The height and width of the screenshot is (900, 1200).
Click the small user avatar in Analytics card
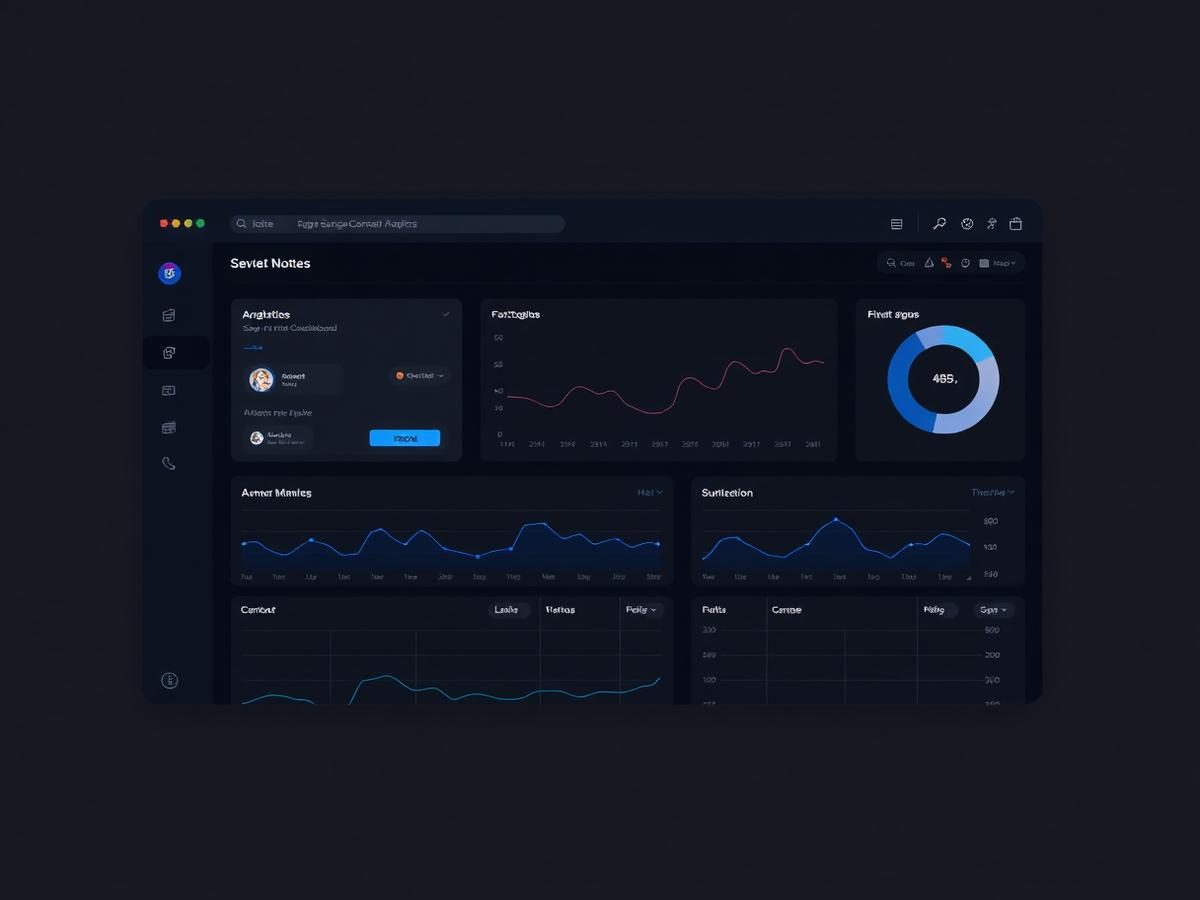[x=257, y=438]
